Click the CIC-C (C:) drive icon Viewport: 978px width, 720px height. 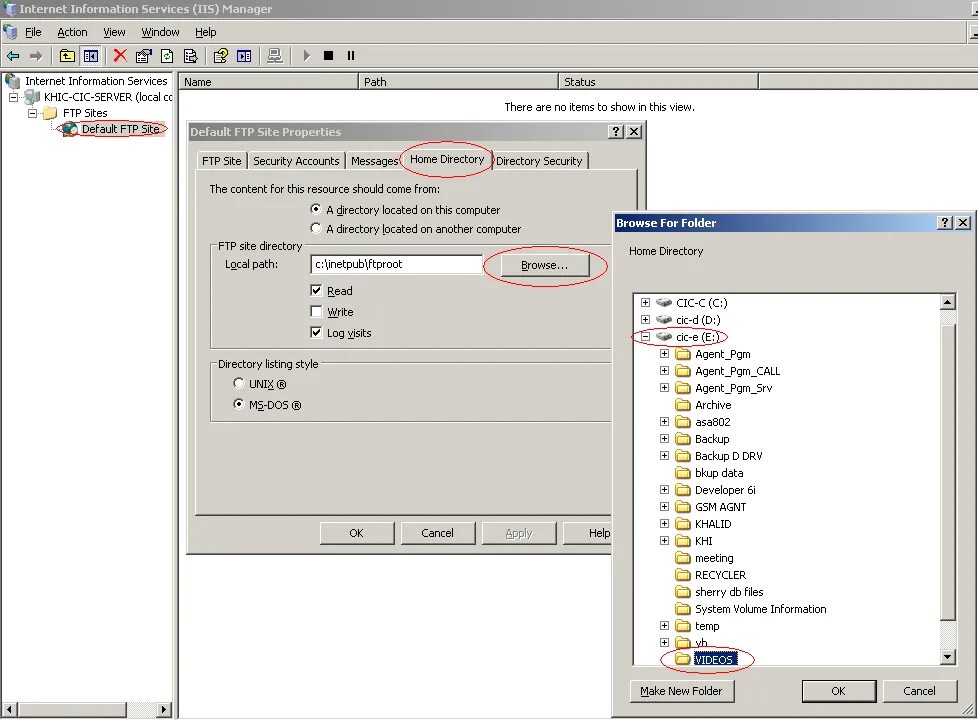pos(664,303)
